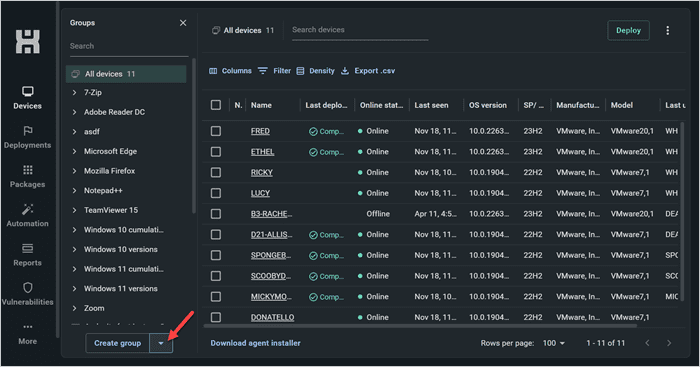Open the Packages grid icon
Screen dimensions: 700x367
point(28,170)
